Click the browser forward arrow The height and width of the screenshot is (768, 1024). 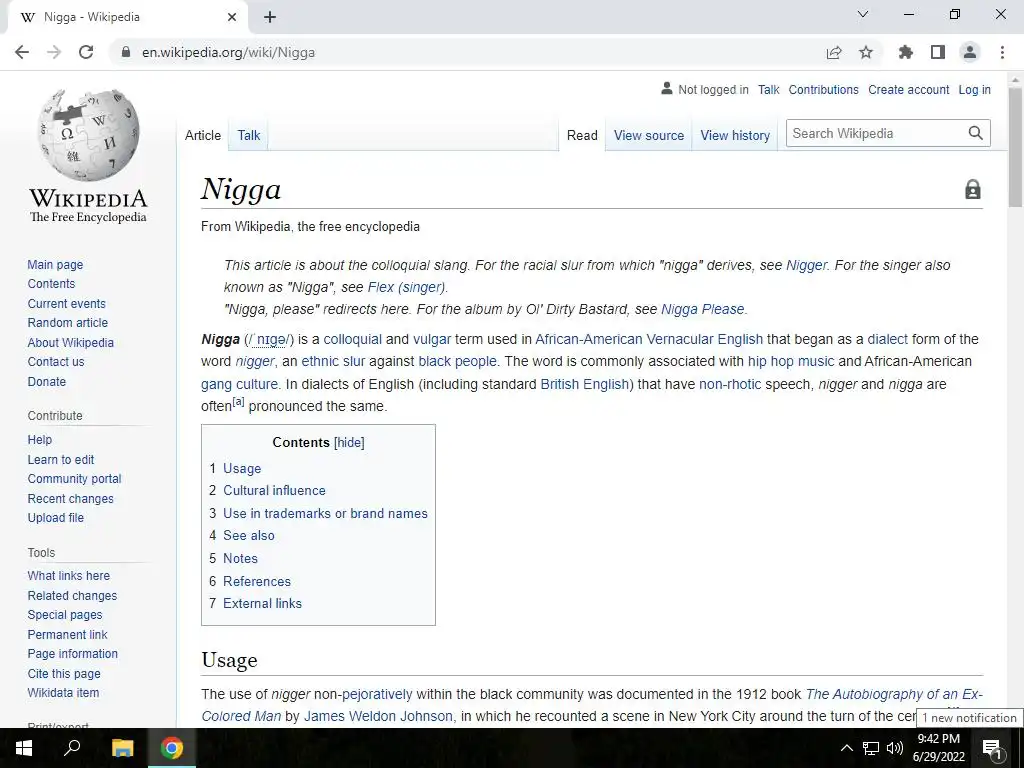click(x=54, y=52)
